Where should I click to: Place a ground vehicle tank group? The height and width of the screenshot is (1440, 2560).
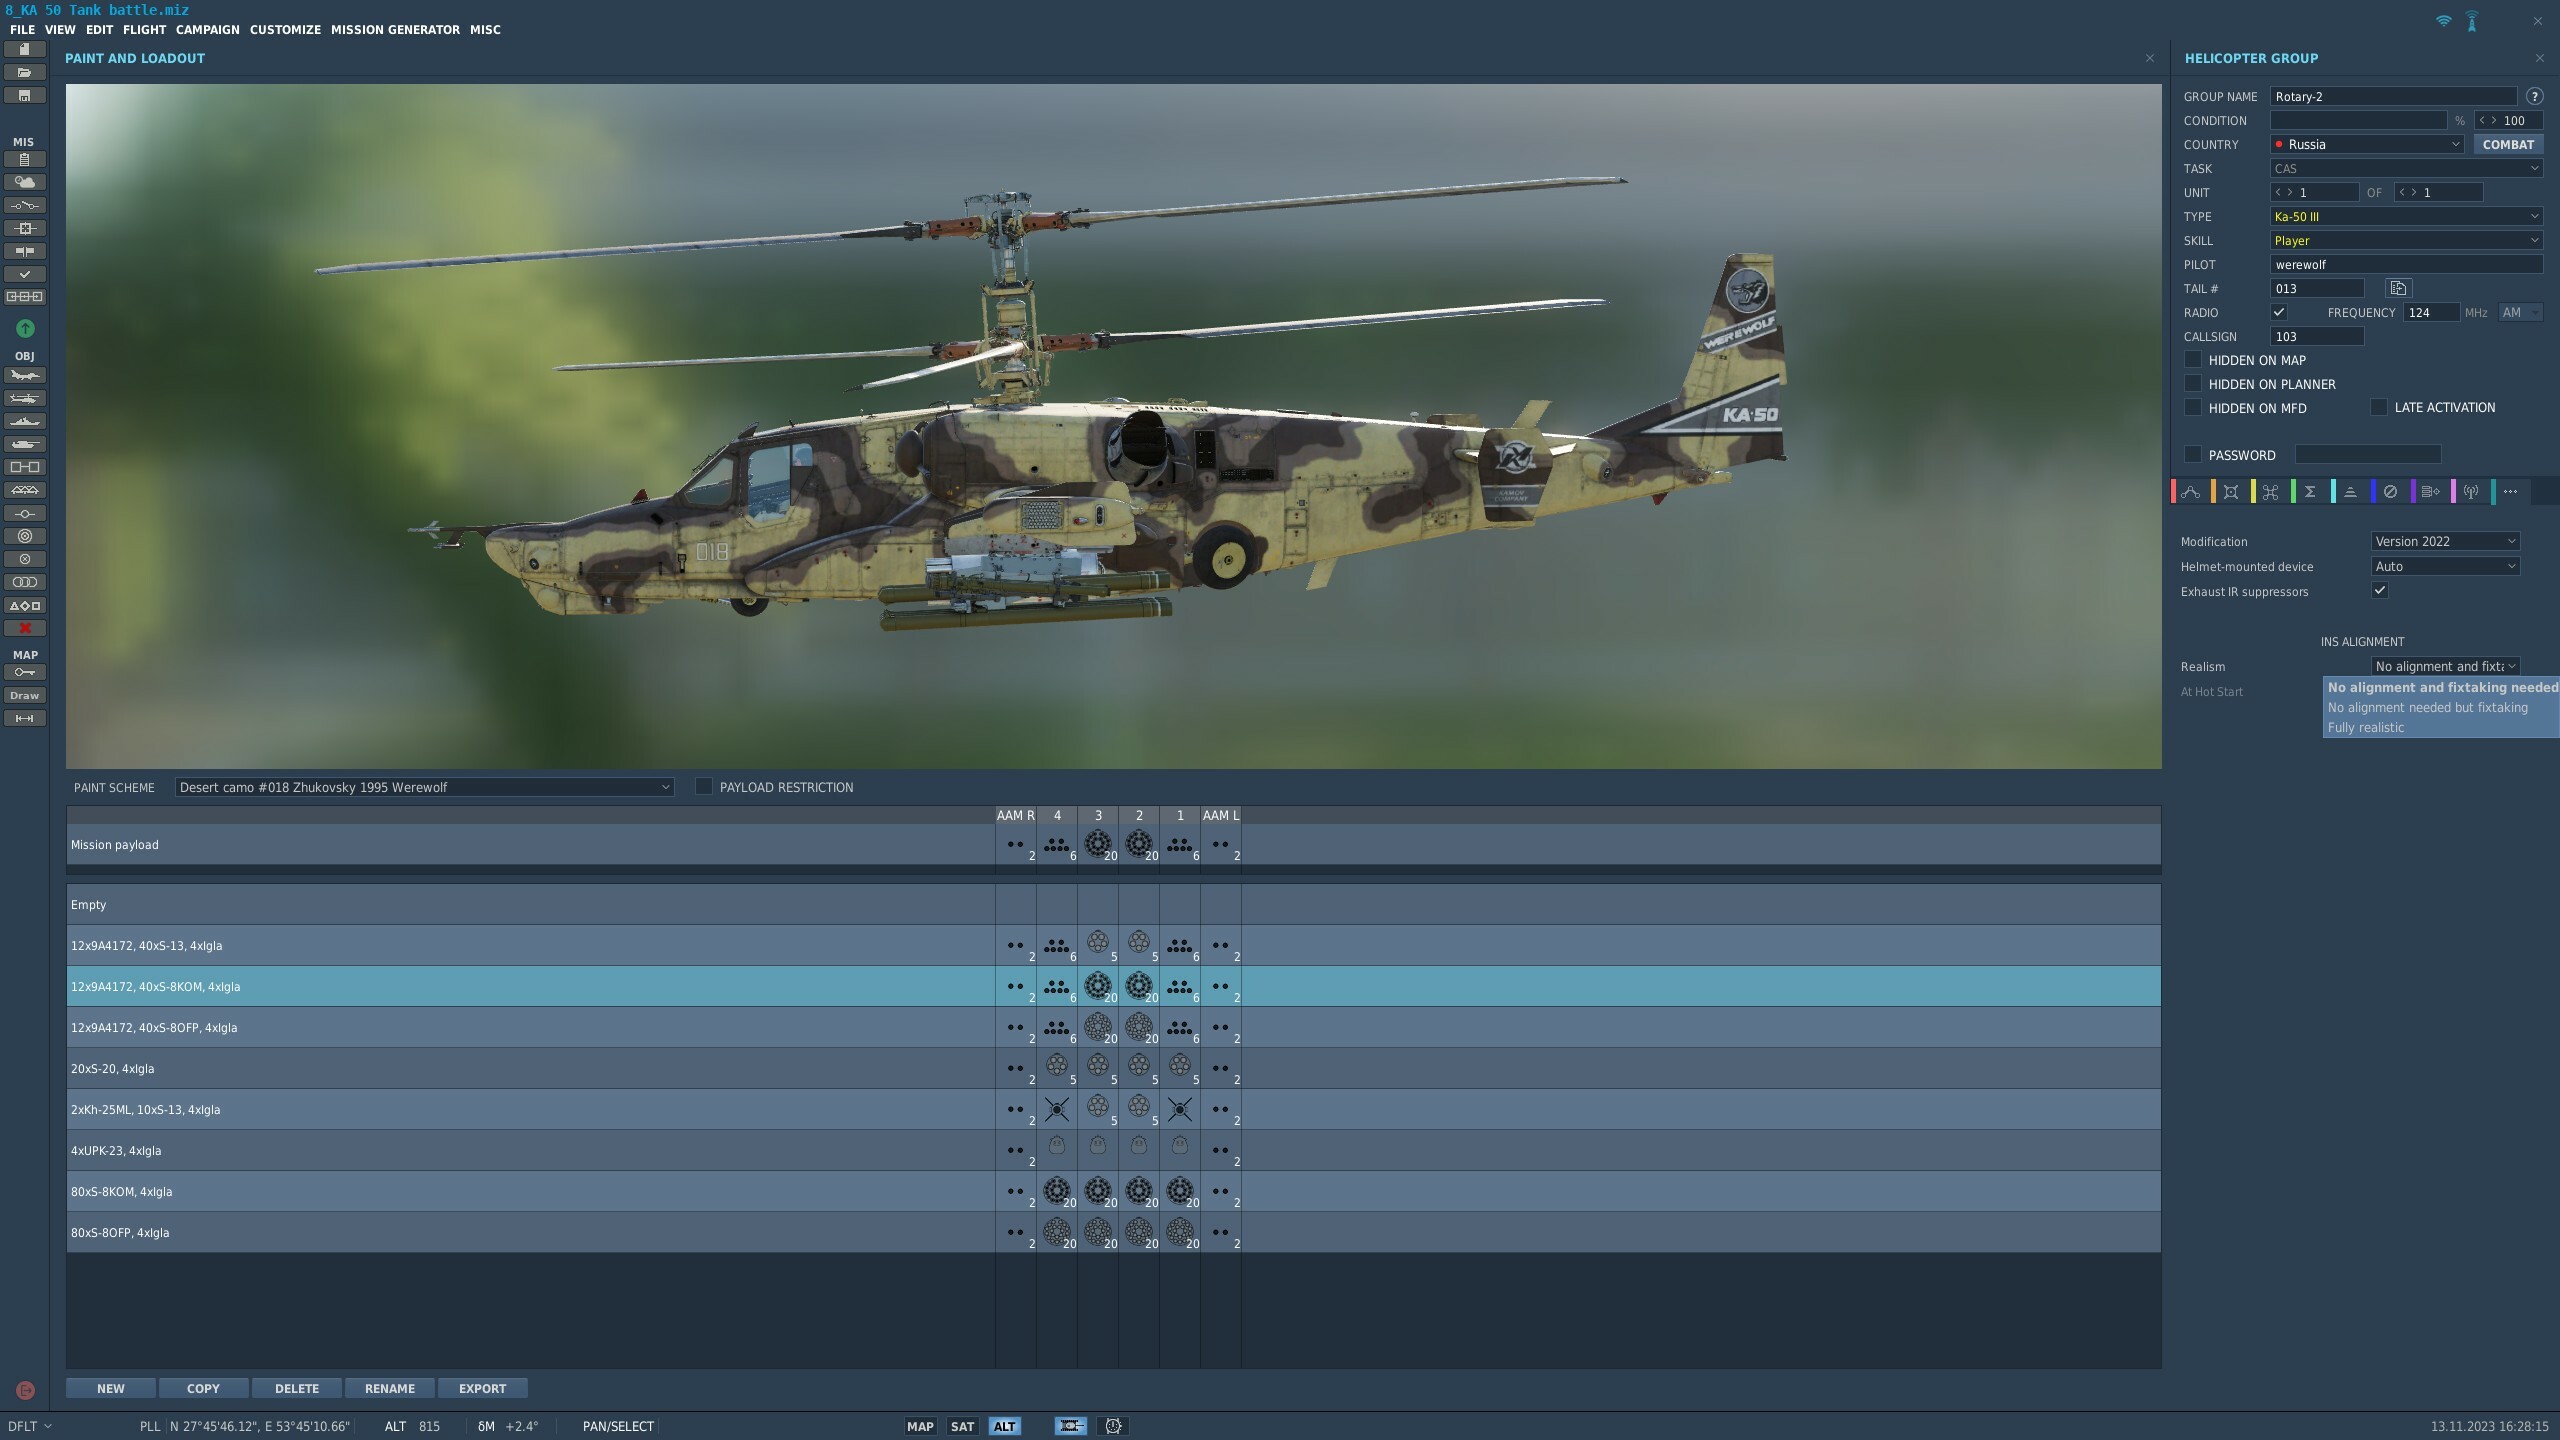[x=24, y=444]
